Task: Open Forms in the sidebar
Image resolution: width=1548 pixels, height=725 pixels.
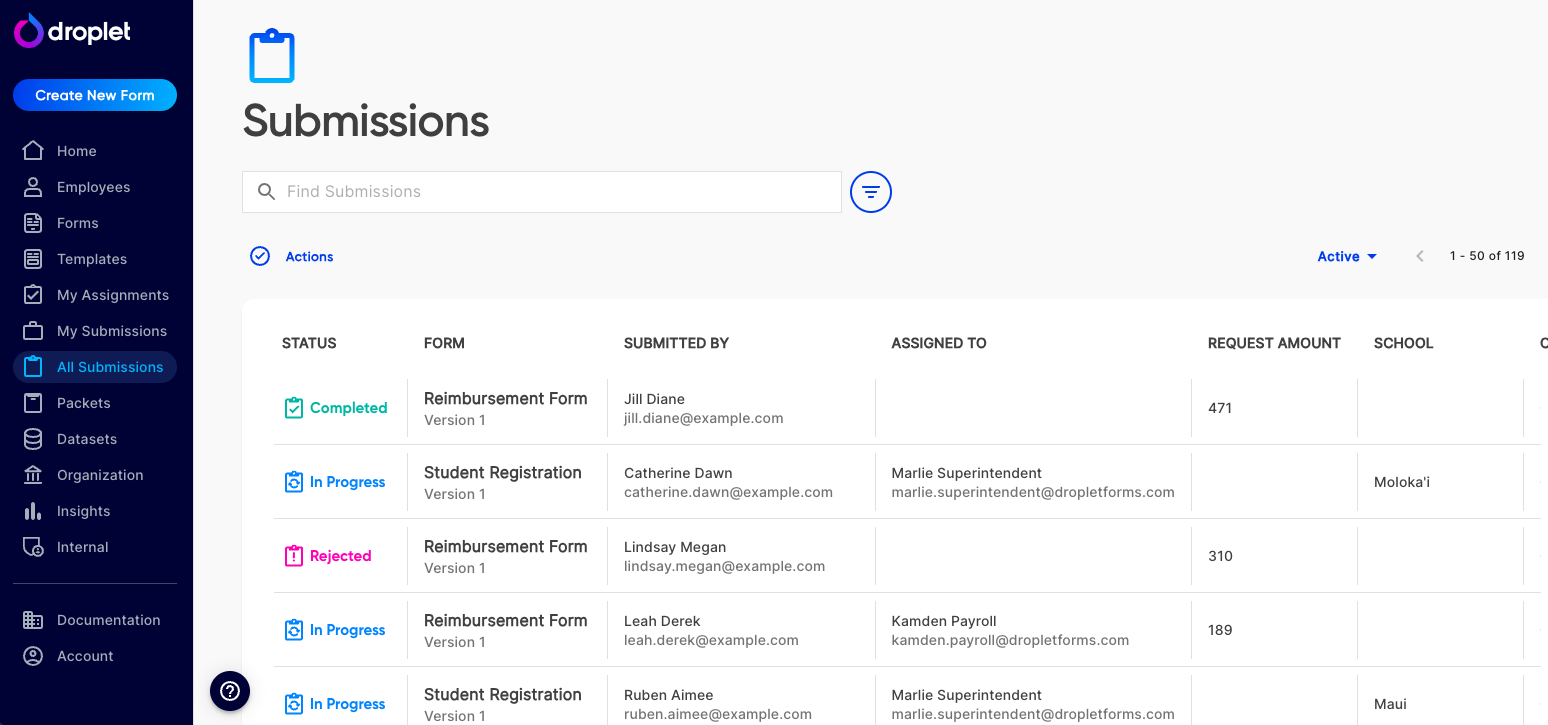Action: coord(95,223)
